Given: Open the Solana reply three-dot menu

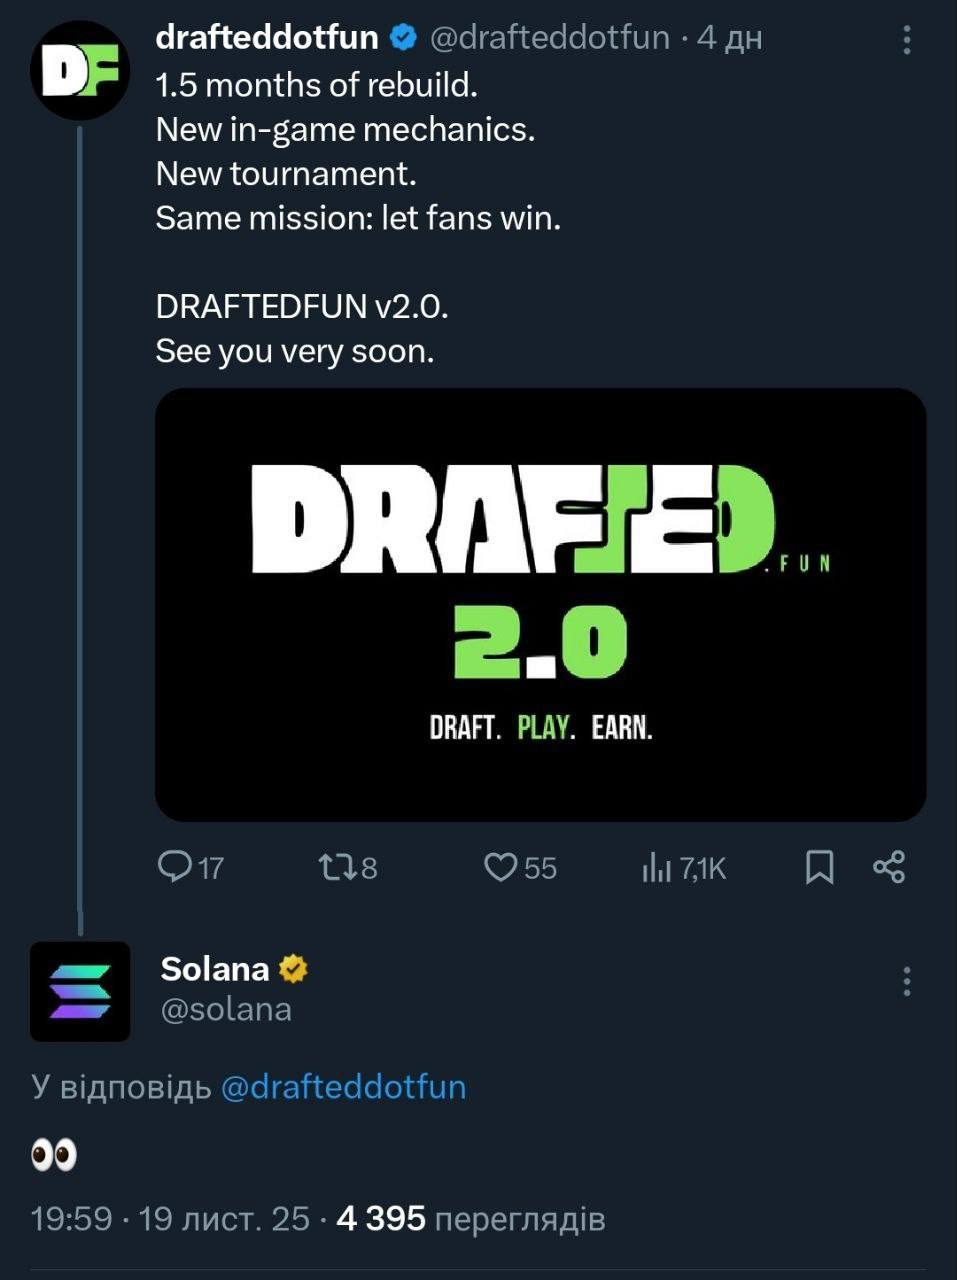Looking at the screenshot, I should click(x=906, y=981).
